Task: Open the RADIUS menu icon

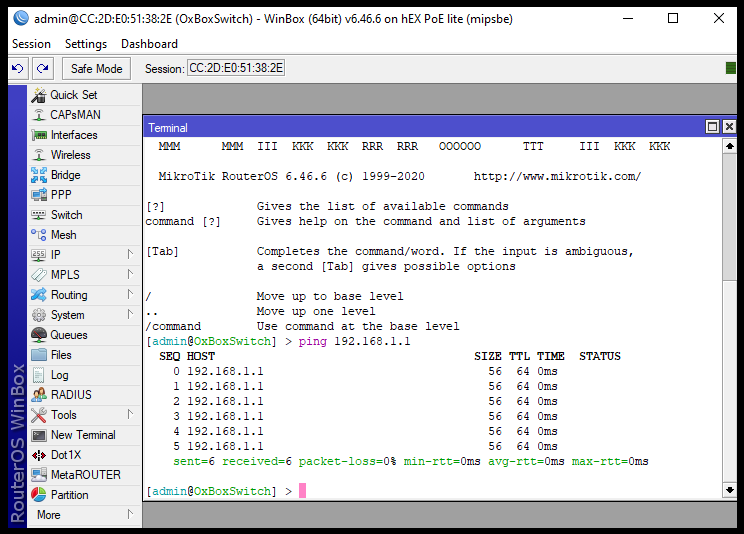Action: pyautogui.click(x=38, y=395)
